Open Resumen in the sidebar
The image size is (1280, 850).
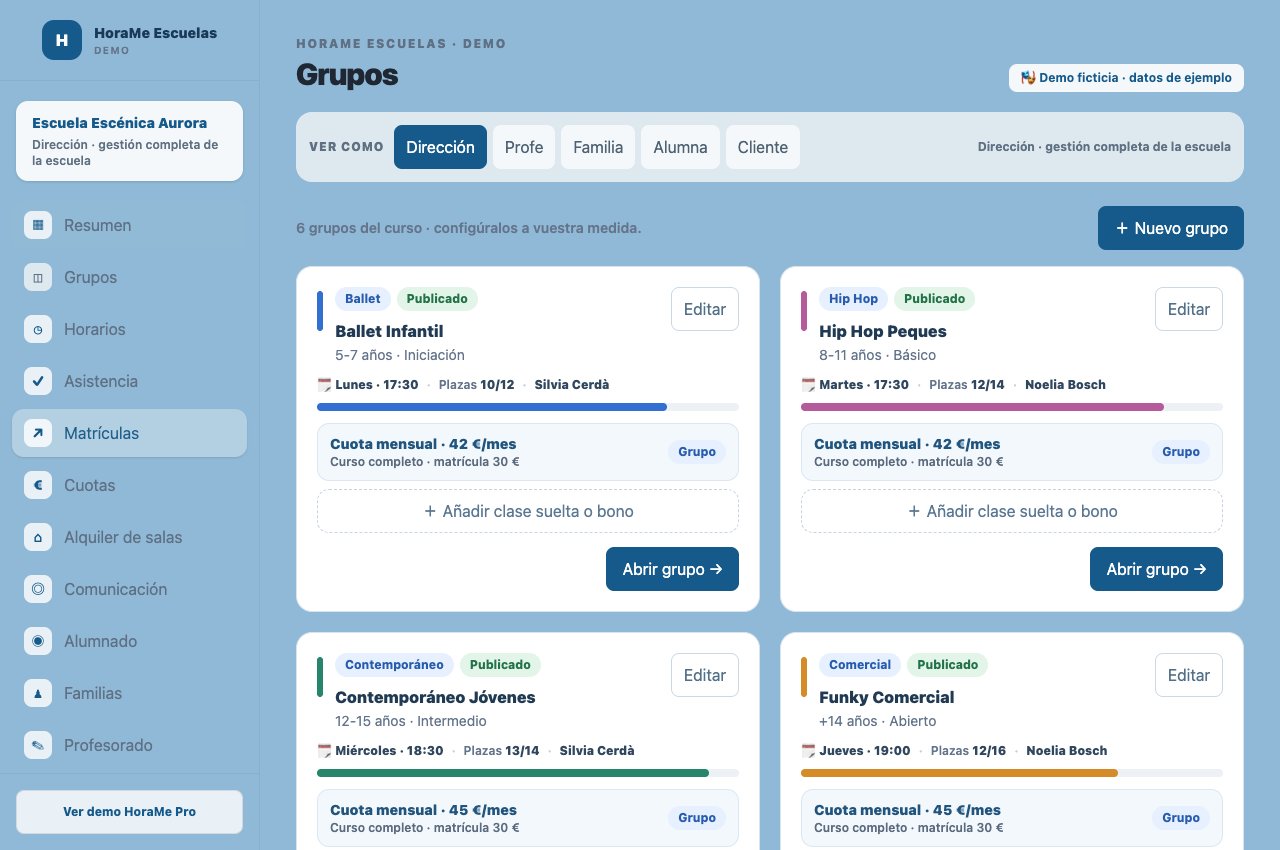129,225
